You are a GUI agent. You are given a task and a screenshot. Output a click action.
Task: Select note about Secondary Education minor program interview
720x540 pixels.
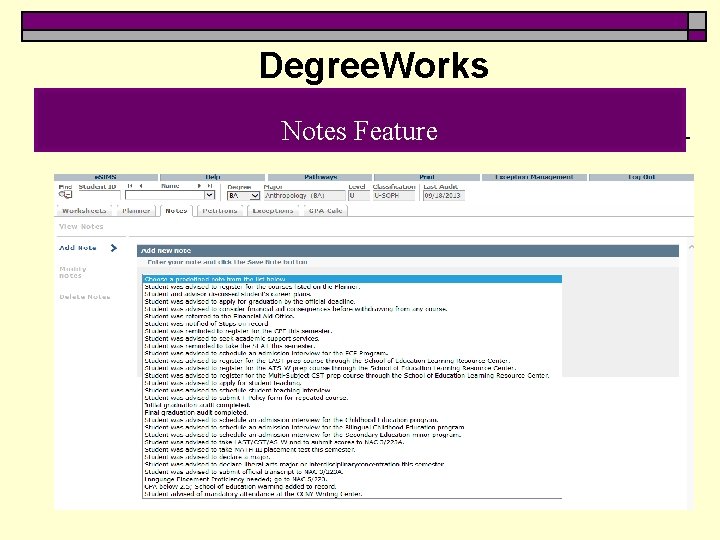coord(352,435)
